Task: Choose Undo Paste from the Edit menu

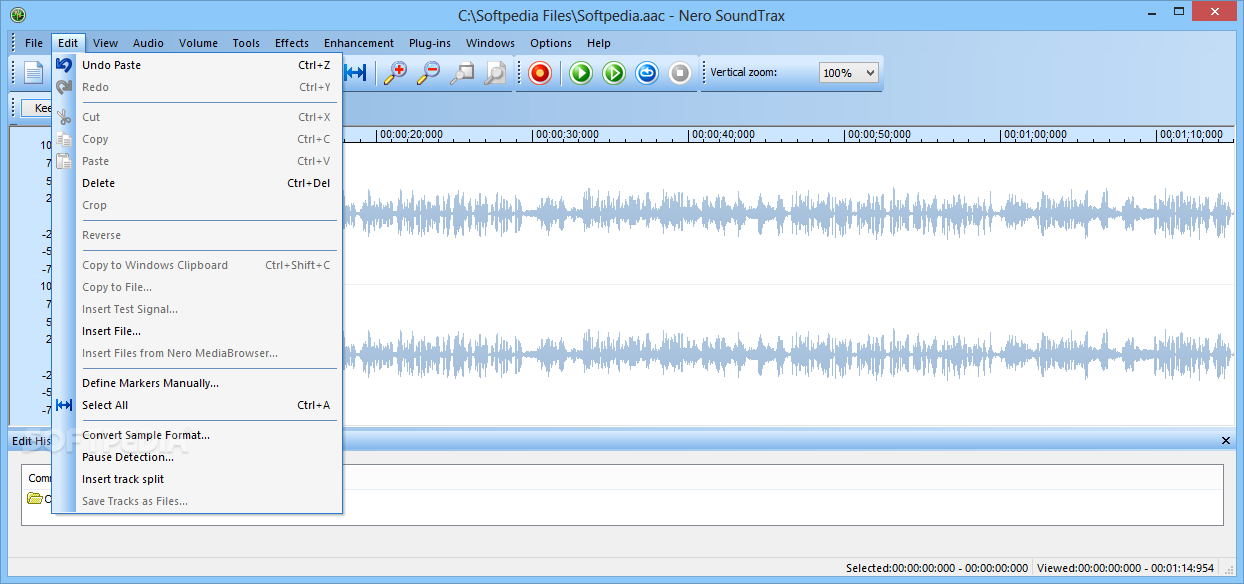Action: (x=197, y=65)
